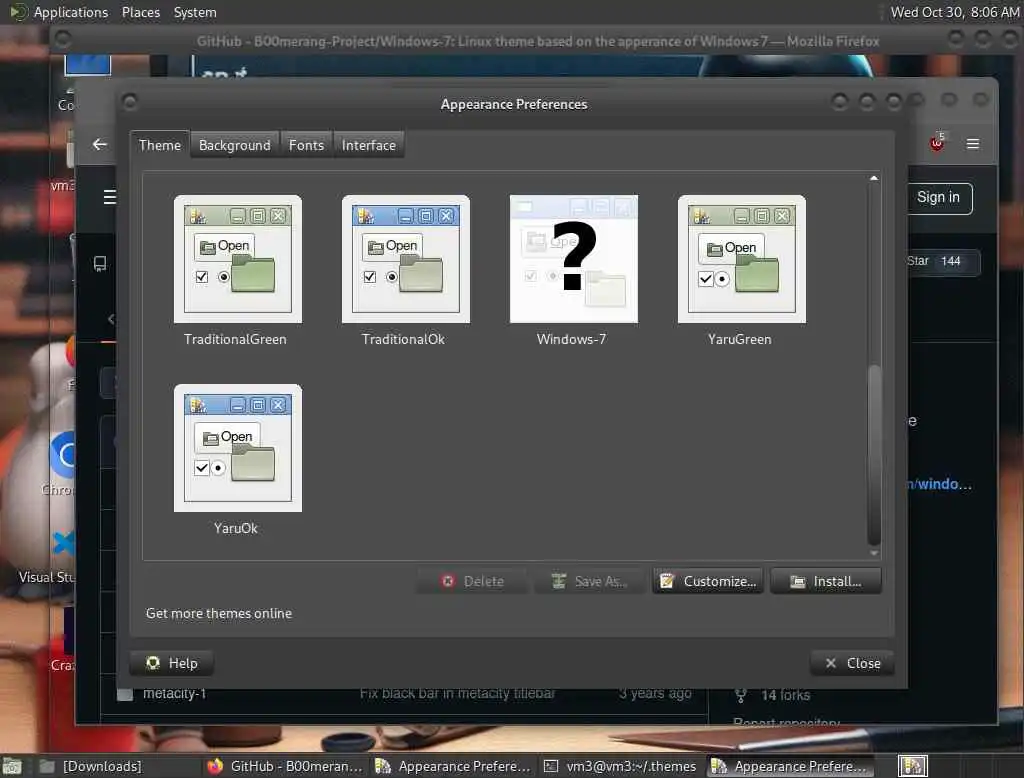Select the TraditionalOk theme thumbnail
Image resolution: width=1024 pixels, height=778 pixels.
(x=406, y=259)
